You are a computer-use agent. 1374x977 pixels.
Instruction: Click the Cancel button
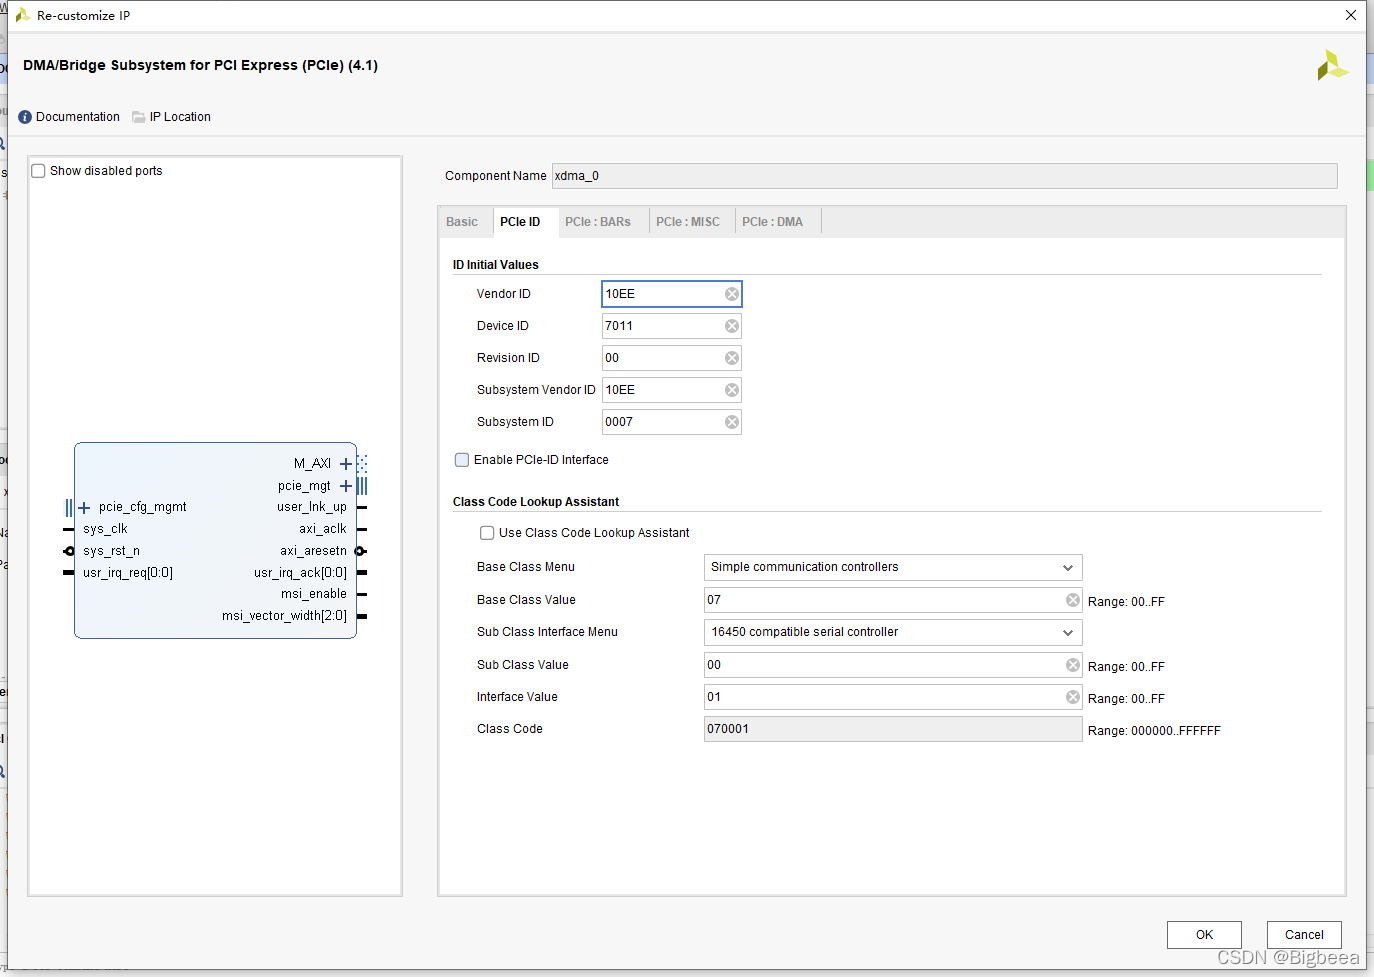[1304, 935]
